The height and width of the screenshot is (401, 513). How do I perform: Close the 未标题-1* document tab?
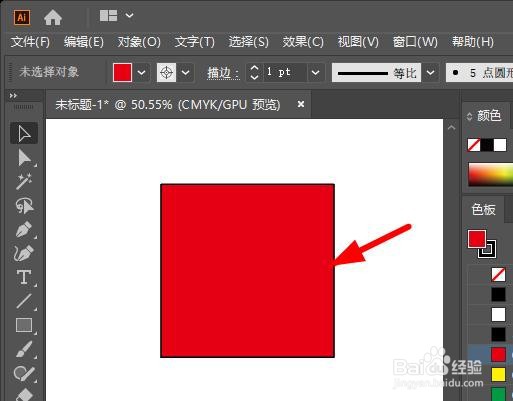click(x=301, y=104)
